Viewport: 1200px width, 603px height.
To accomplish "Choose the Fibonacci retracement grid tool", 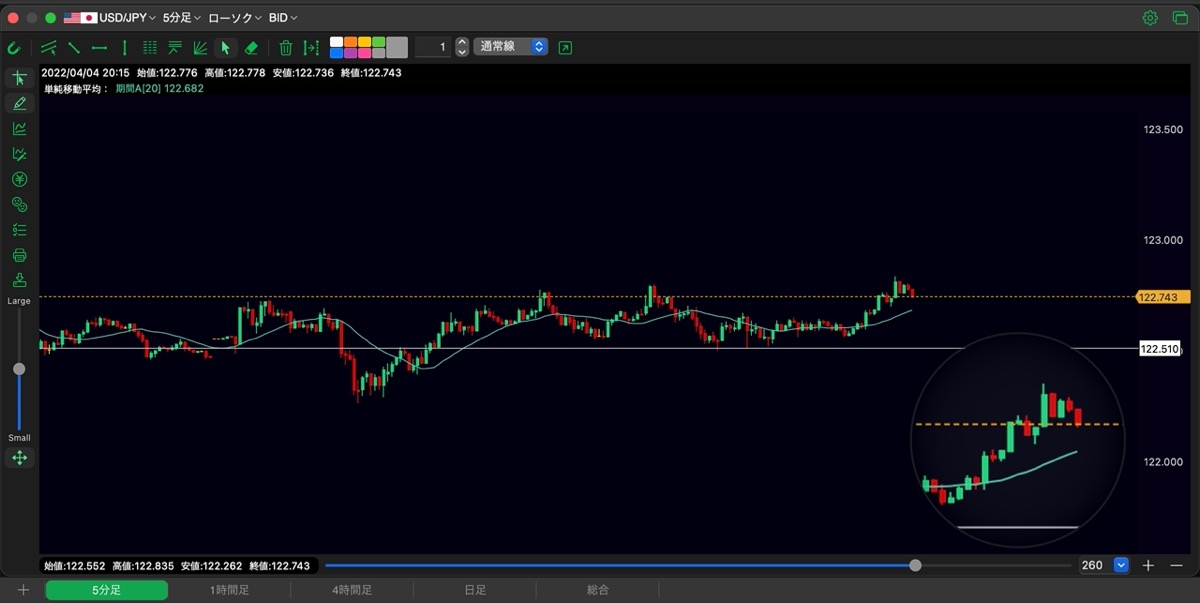I will (x=150, y=47).
